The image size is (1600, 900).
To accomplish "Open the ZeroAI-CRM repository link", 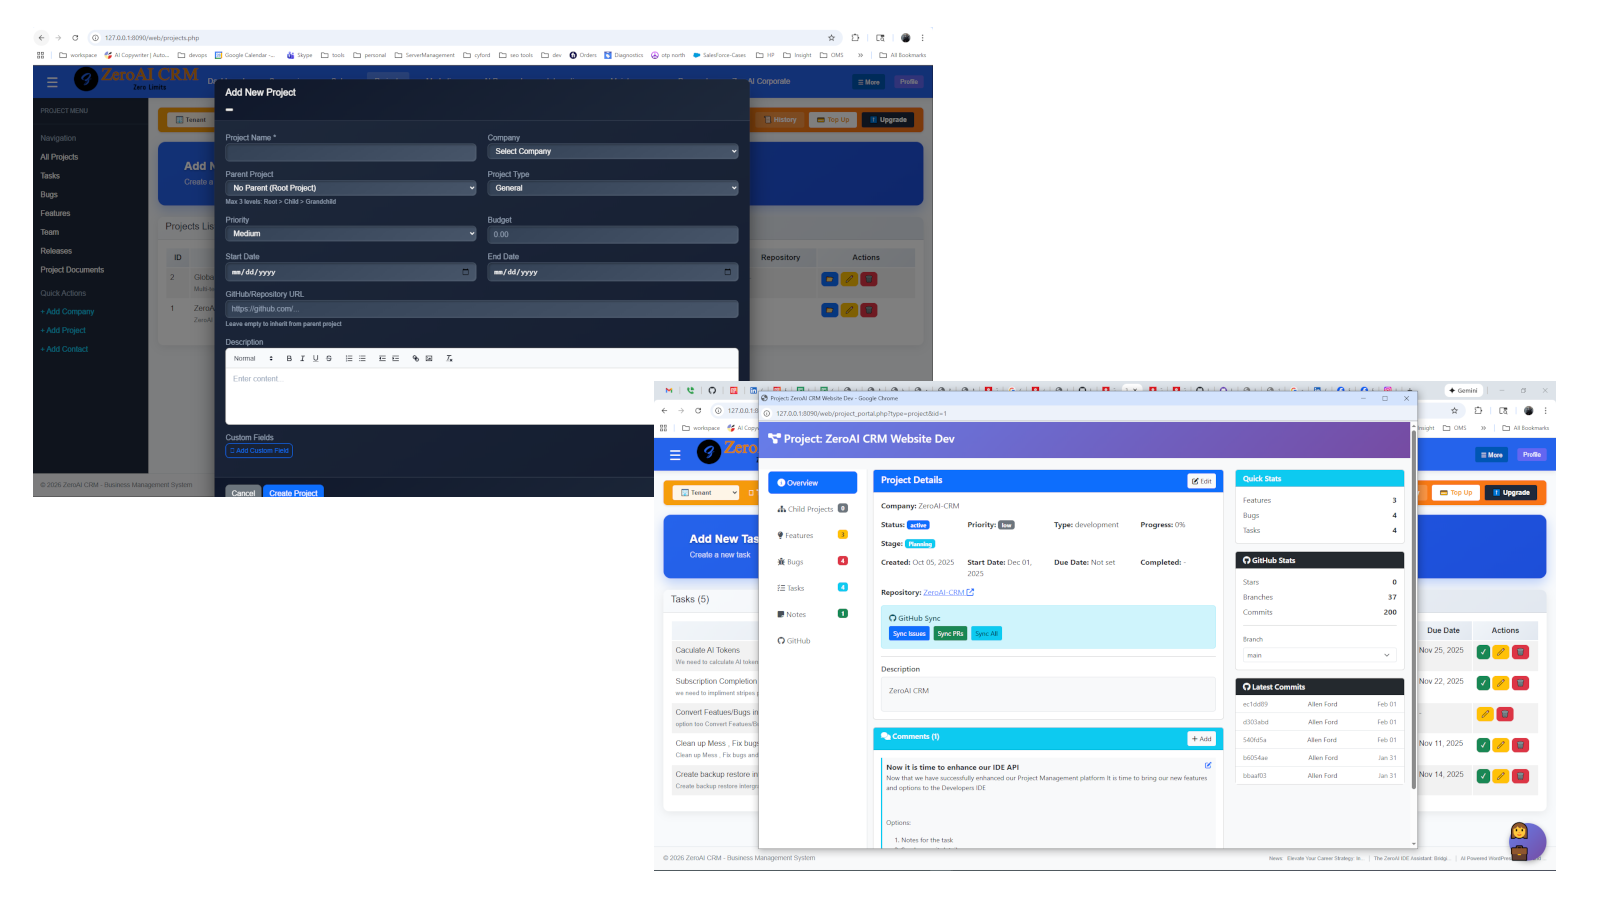I will [945, 592].
